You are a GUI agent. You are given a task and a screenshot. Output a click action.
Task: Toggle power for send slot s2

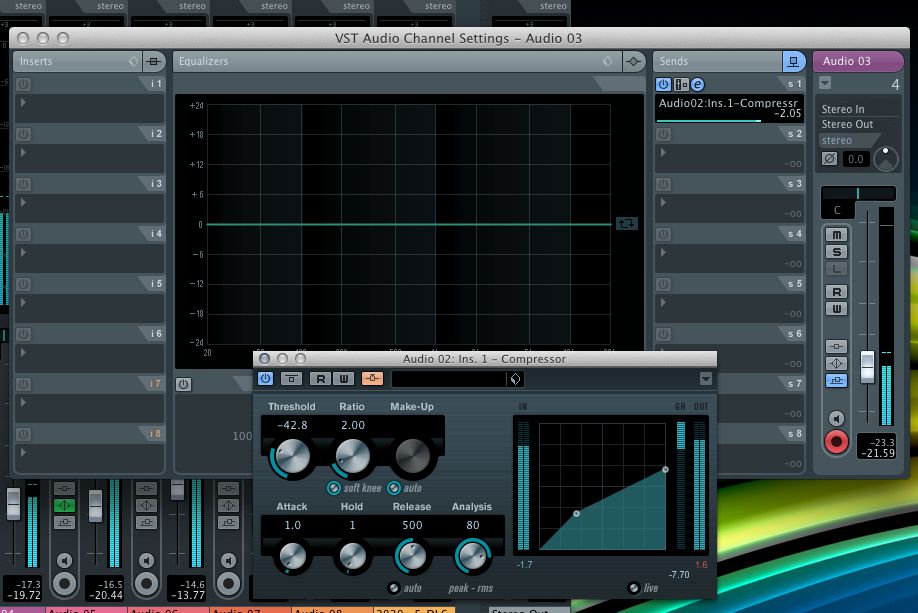[x=663, y=134]
